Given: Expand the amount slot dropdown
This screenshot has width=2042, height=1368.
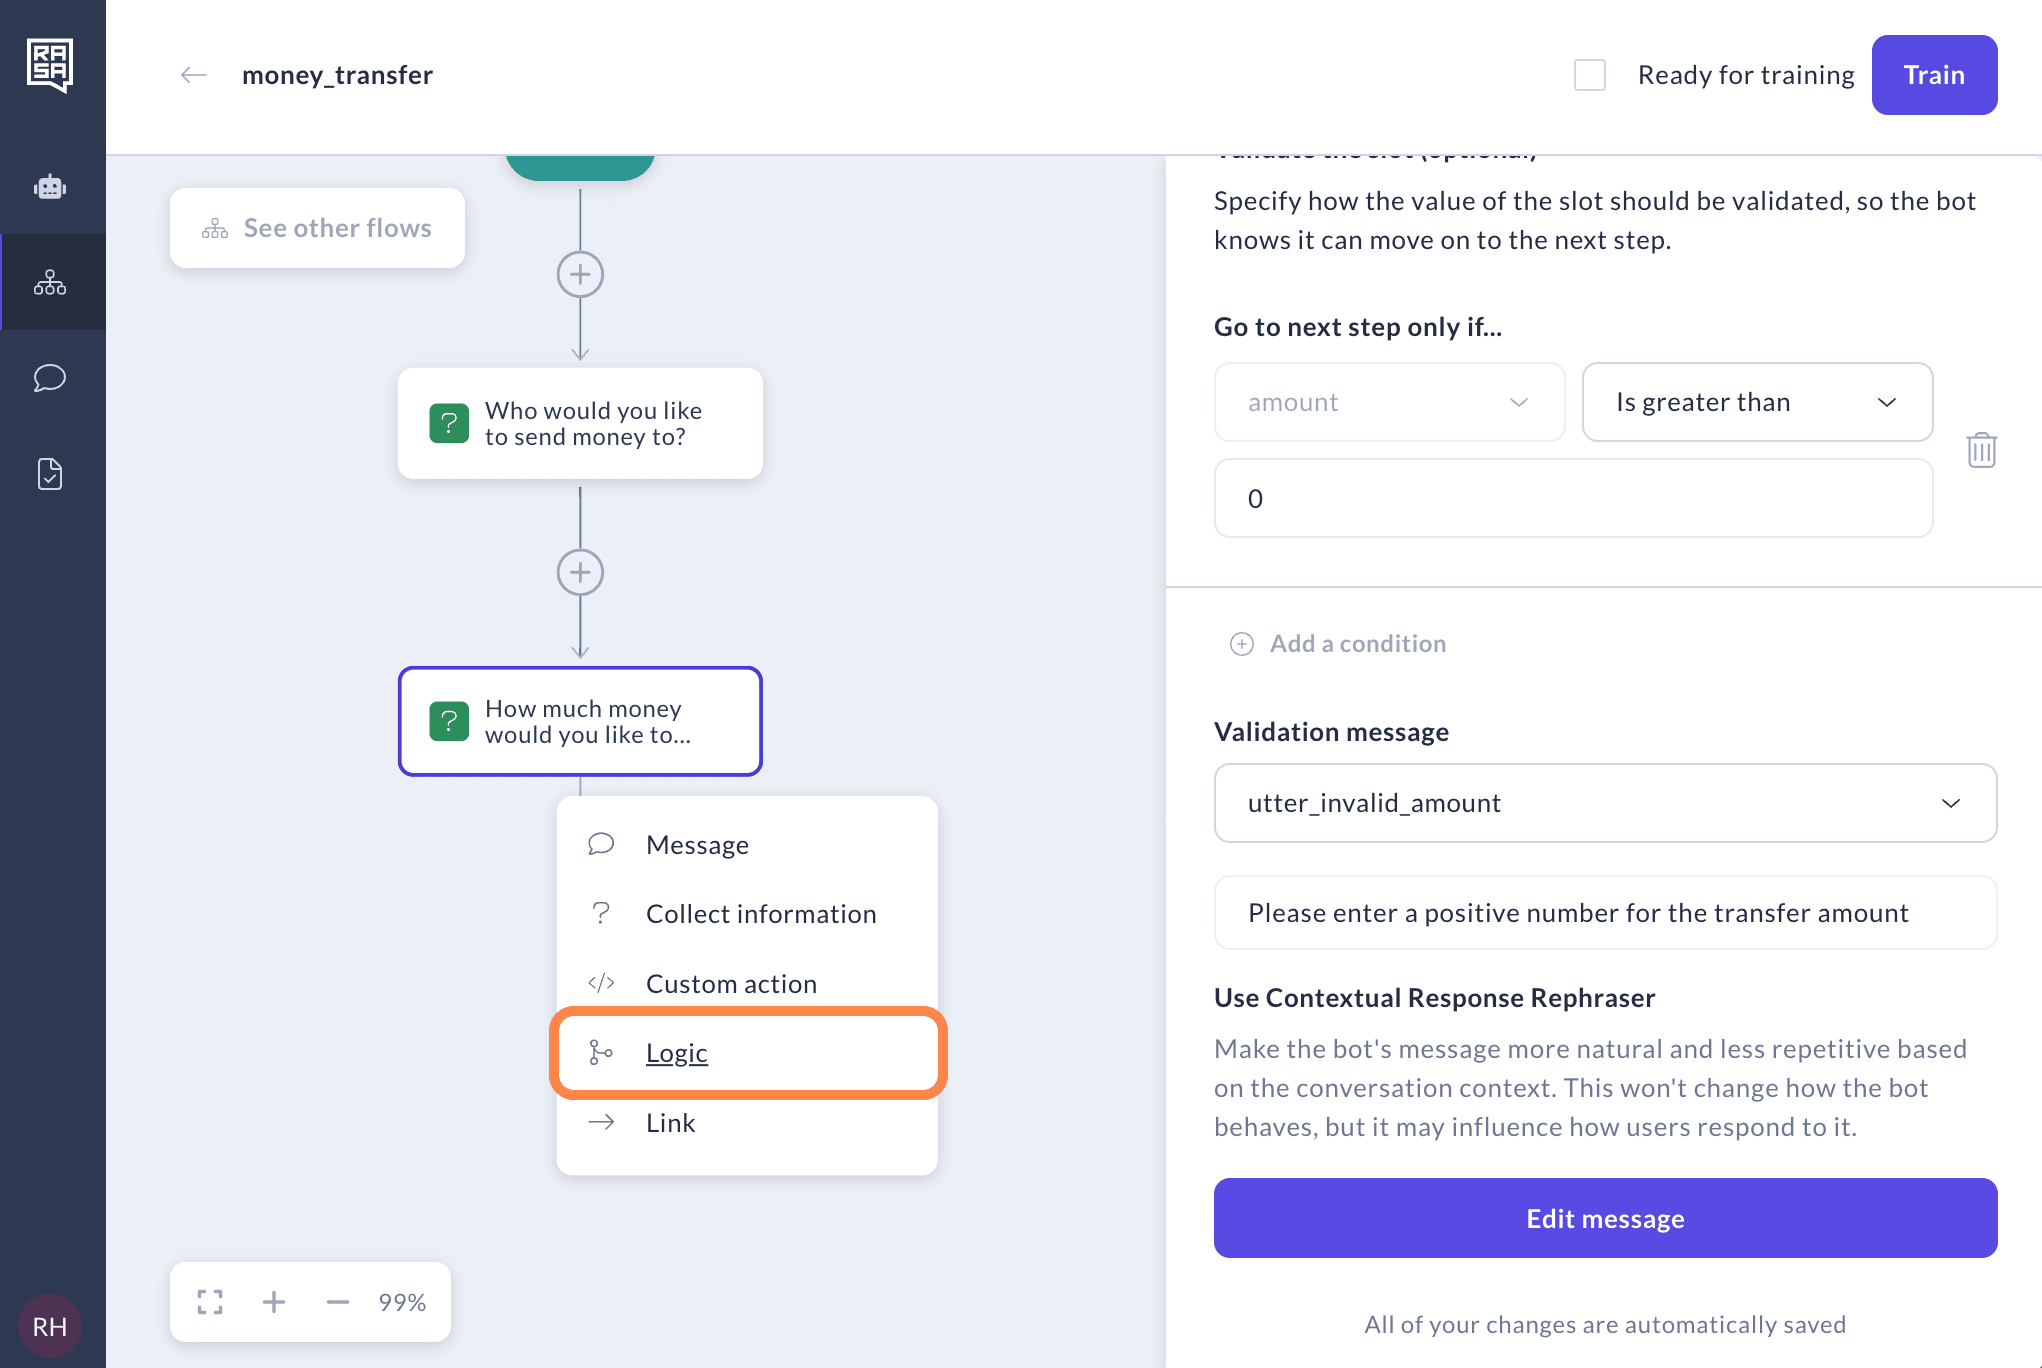Looking at the screenshot, I should 1389,402.
